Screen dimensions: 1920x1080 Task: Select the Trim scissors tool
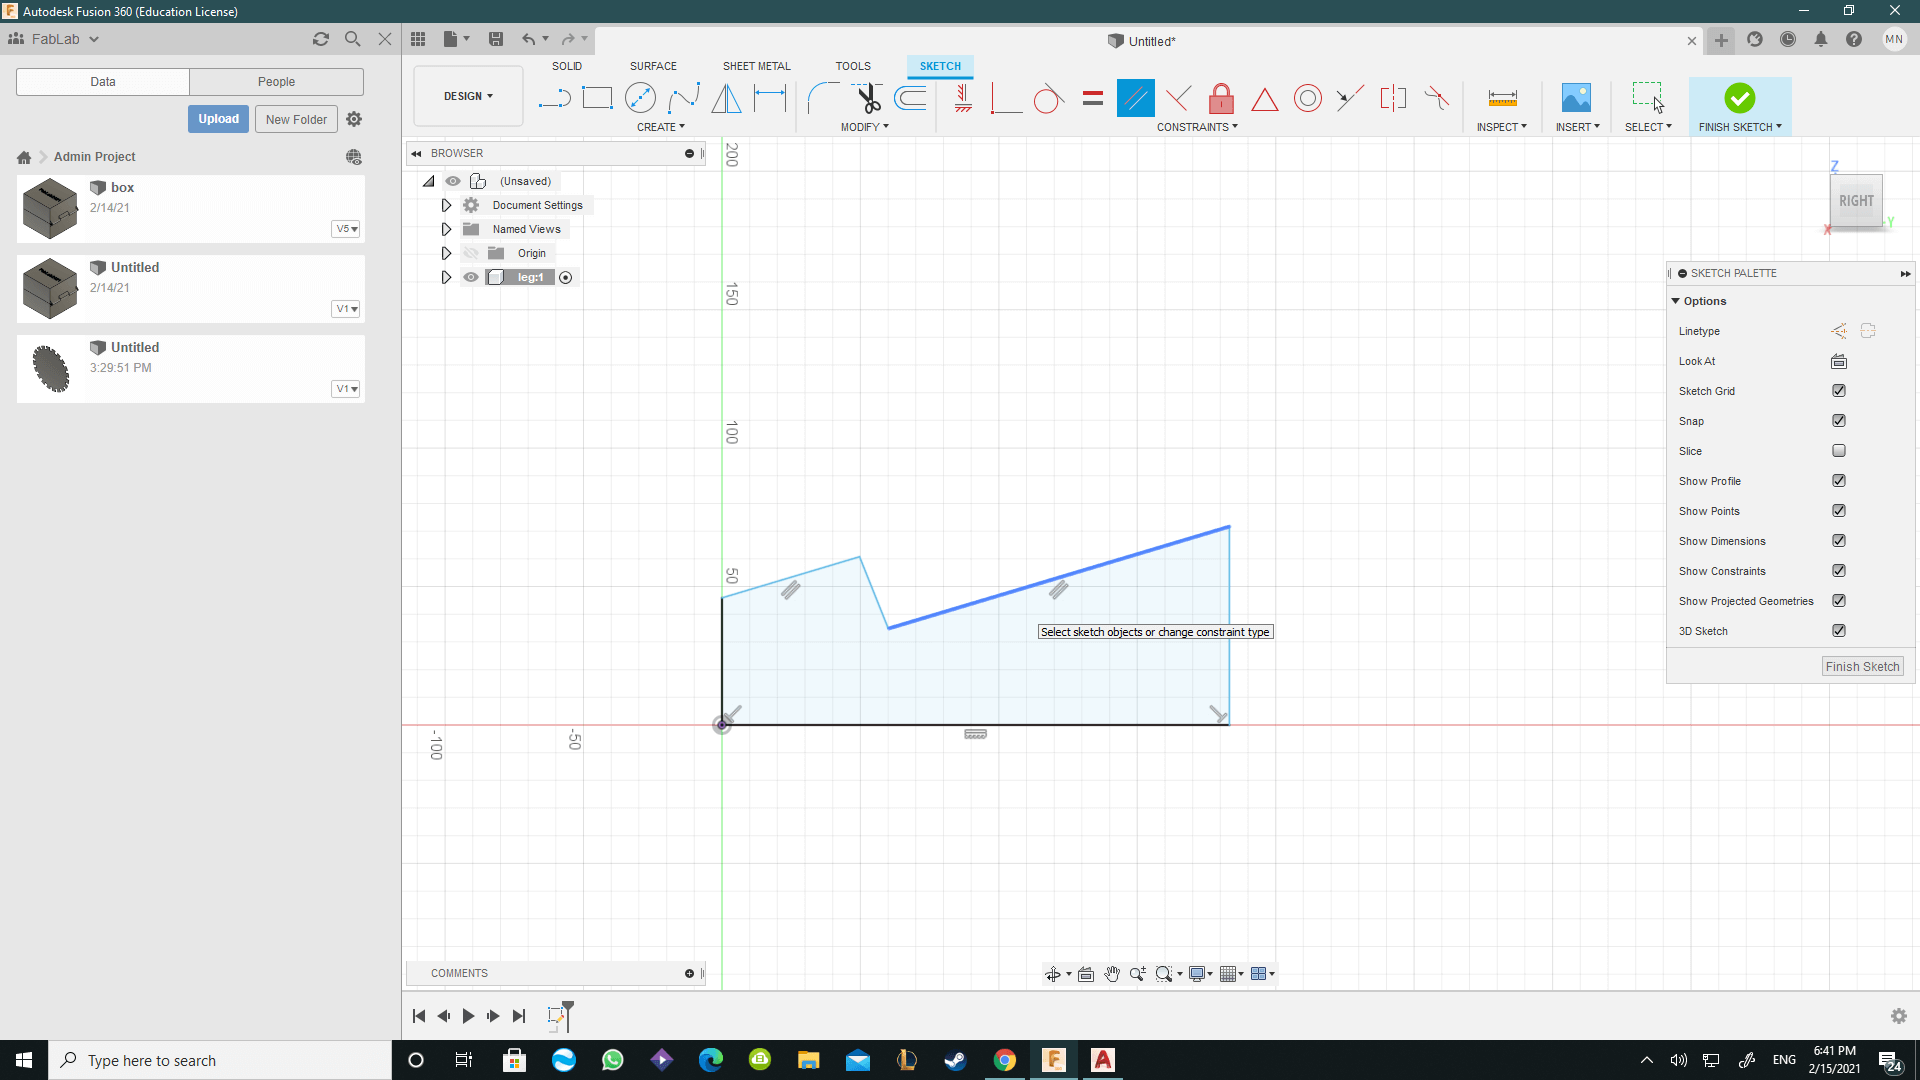click(x=867, y=98)
